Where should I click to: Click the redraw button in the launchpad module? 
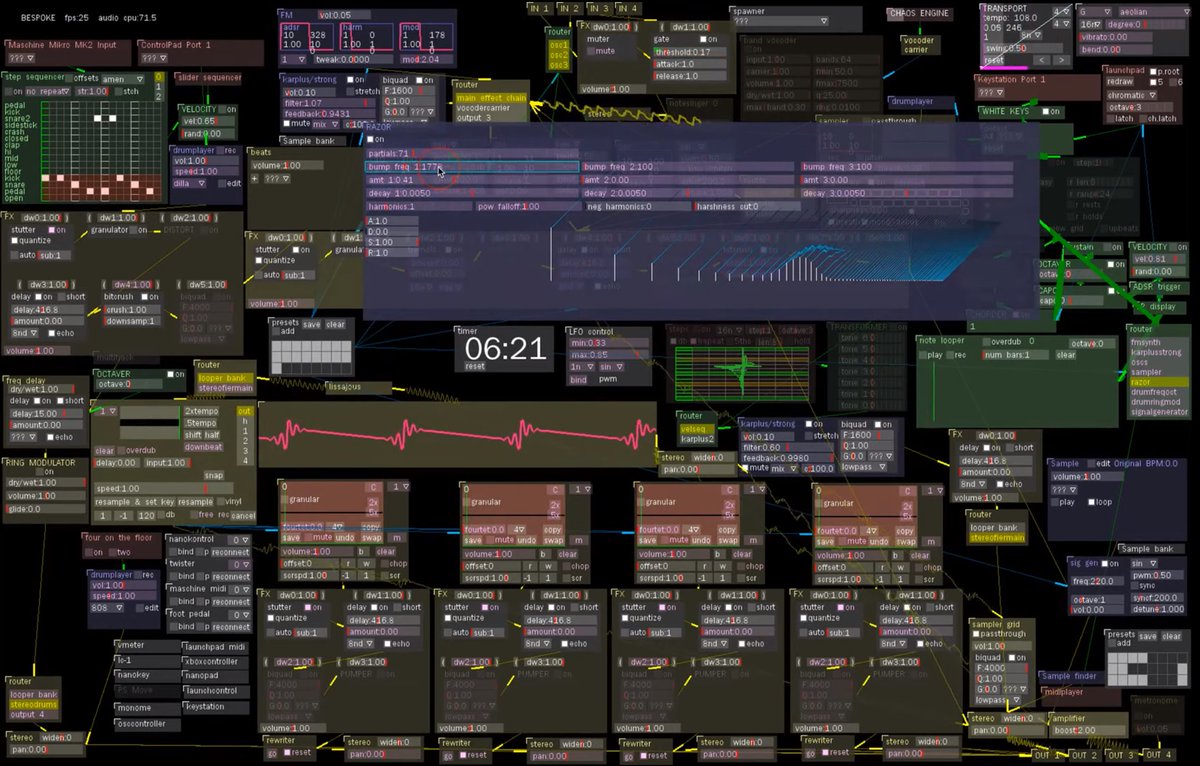[x=1121, y=81]
